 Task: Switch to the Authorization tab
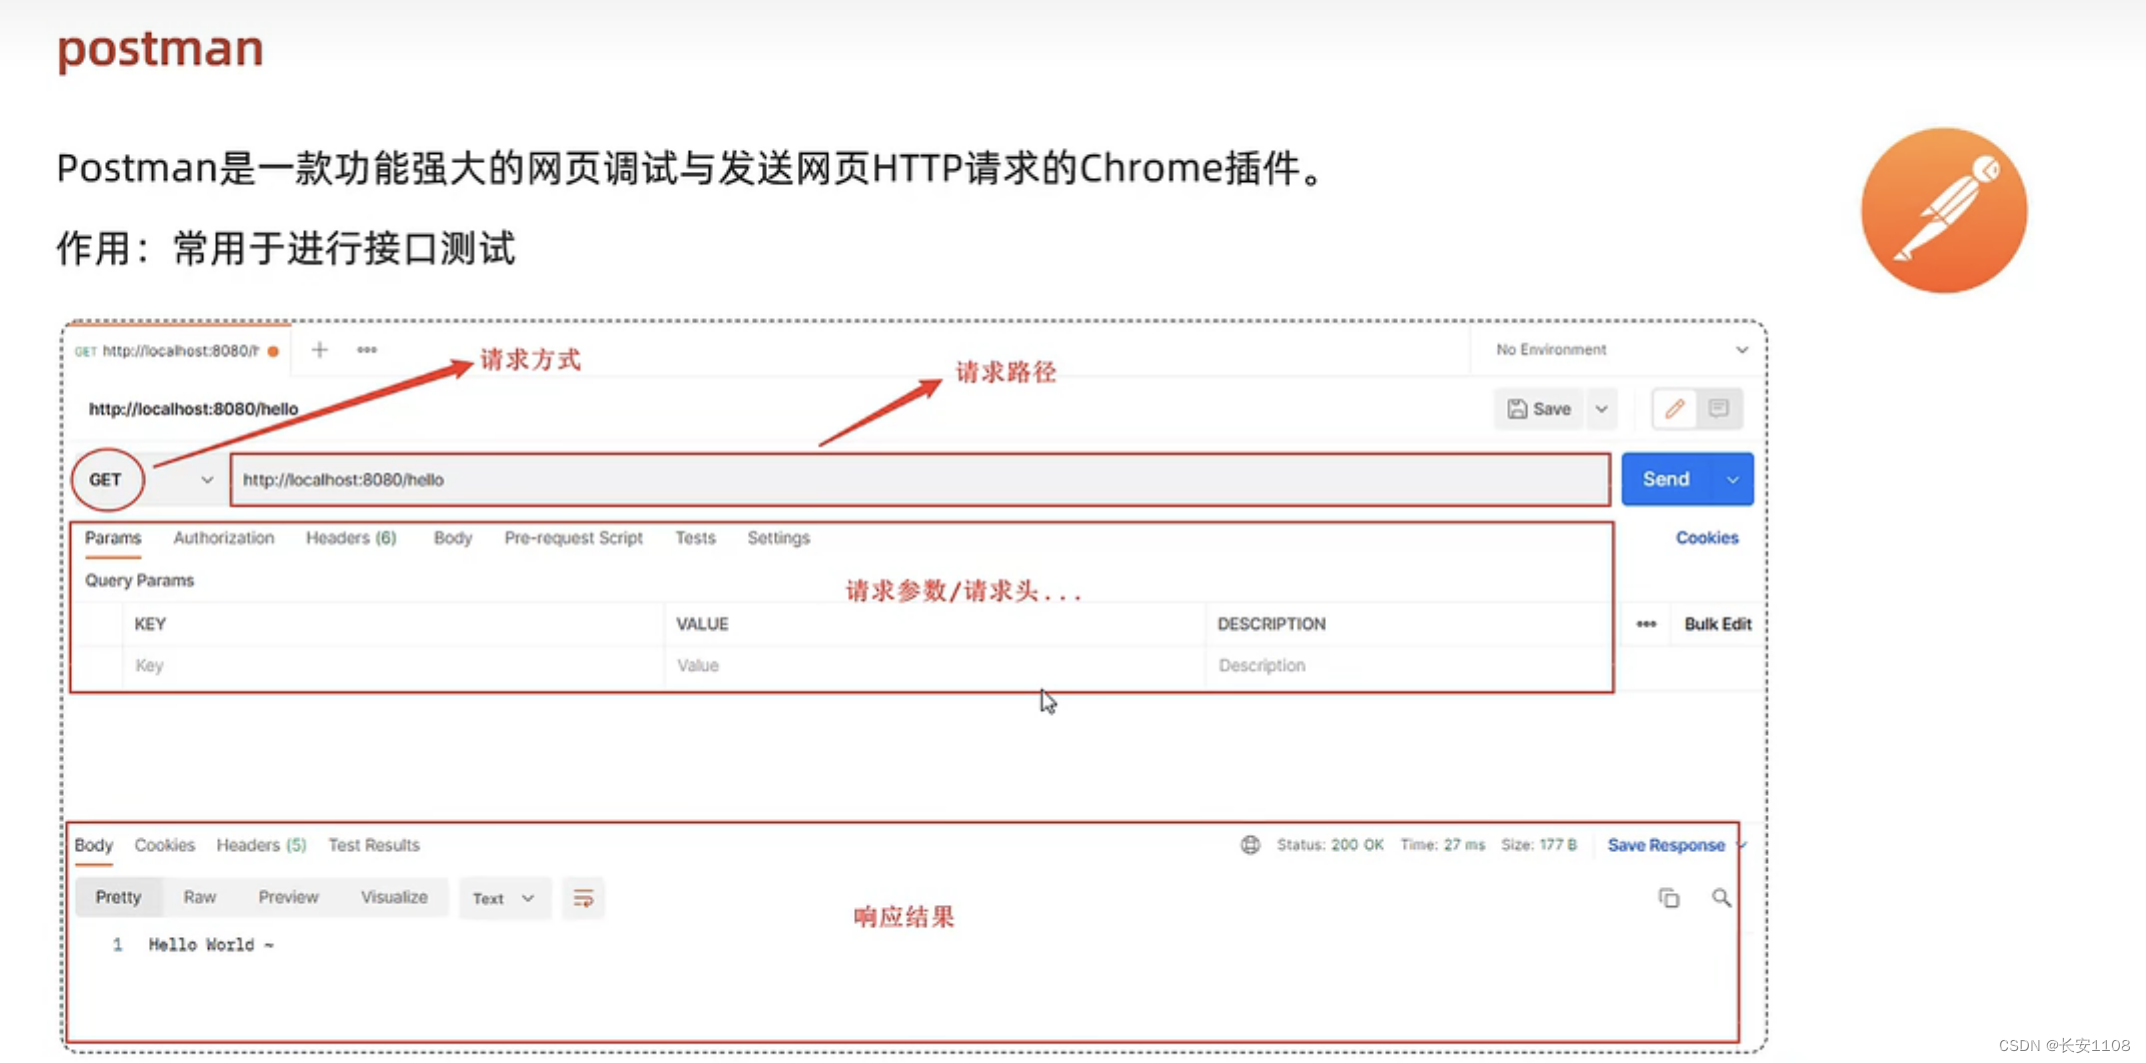[x=223, y=538]
